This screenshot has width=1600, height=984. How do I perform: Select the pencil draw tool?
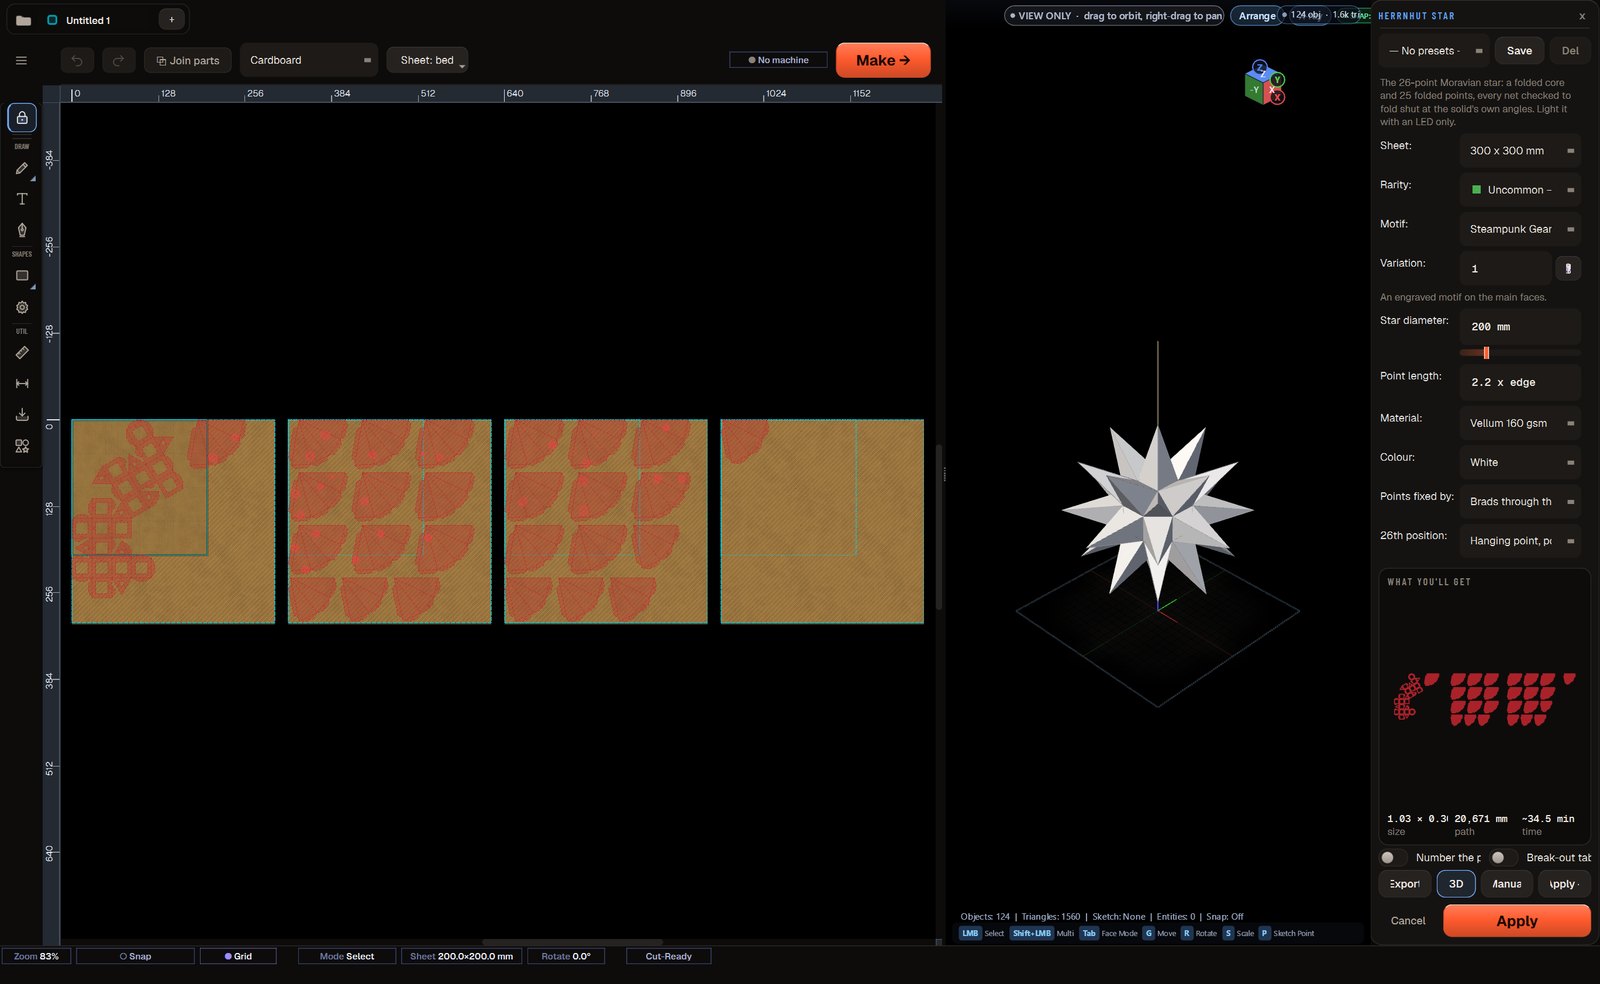22,169
